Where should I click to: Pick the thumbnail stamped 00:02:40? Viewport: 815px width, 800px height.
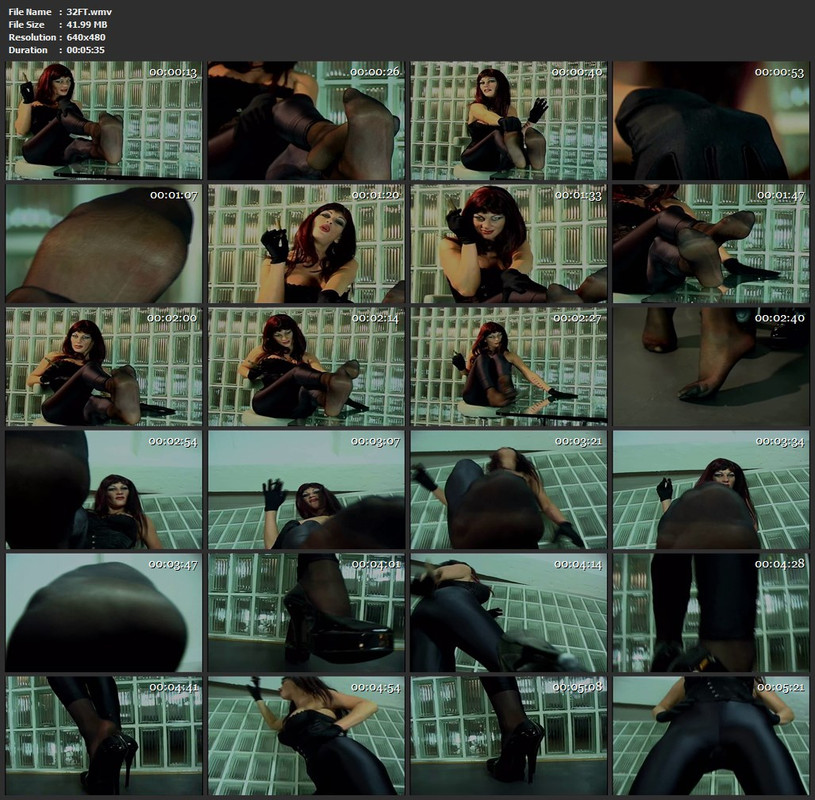[x=711, y=366]
